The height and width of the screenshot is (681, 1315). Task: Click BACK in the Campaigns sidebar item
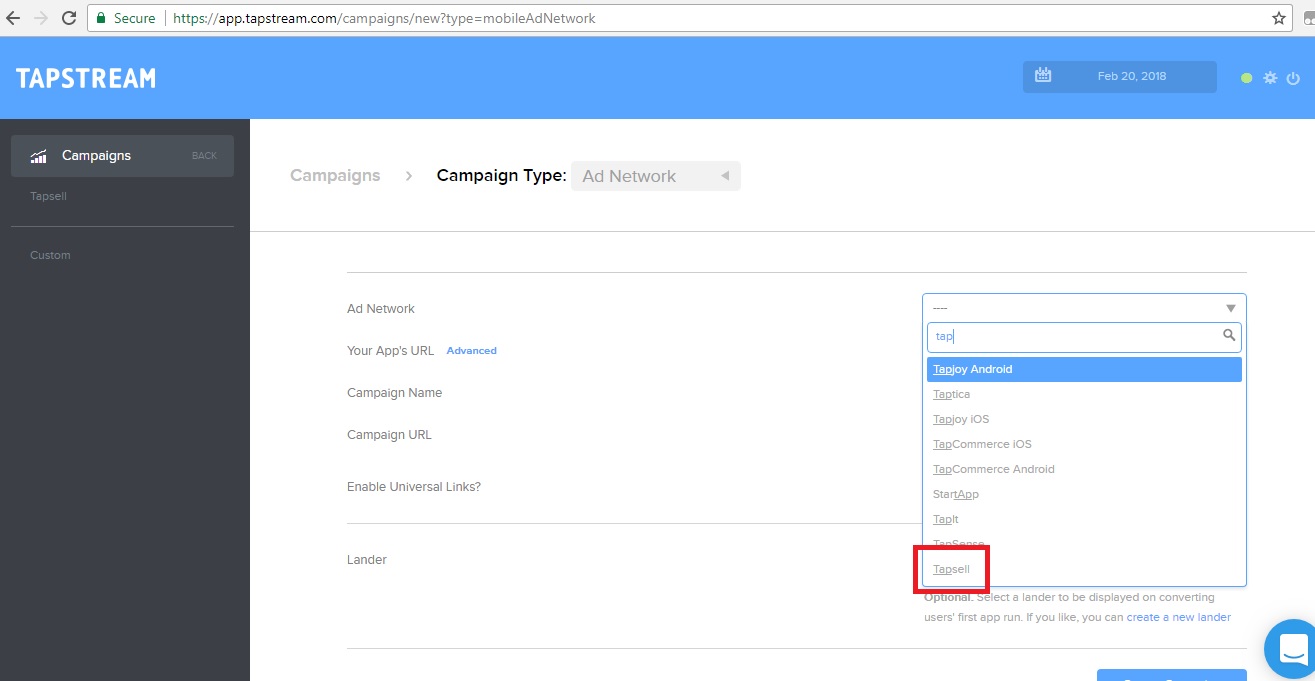tap(204, 156)
